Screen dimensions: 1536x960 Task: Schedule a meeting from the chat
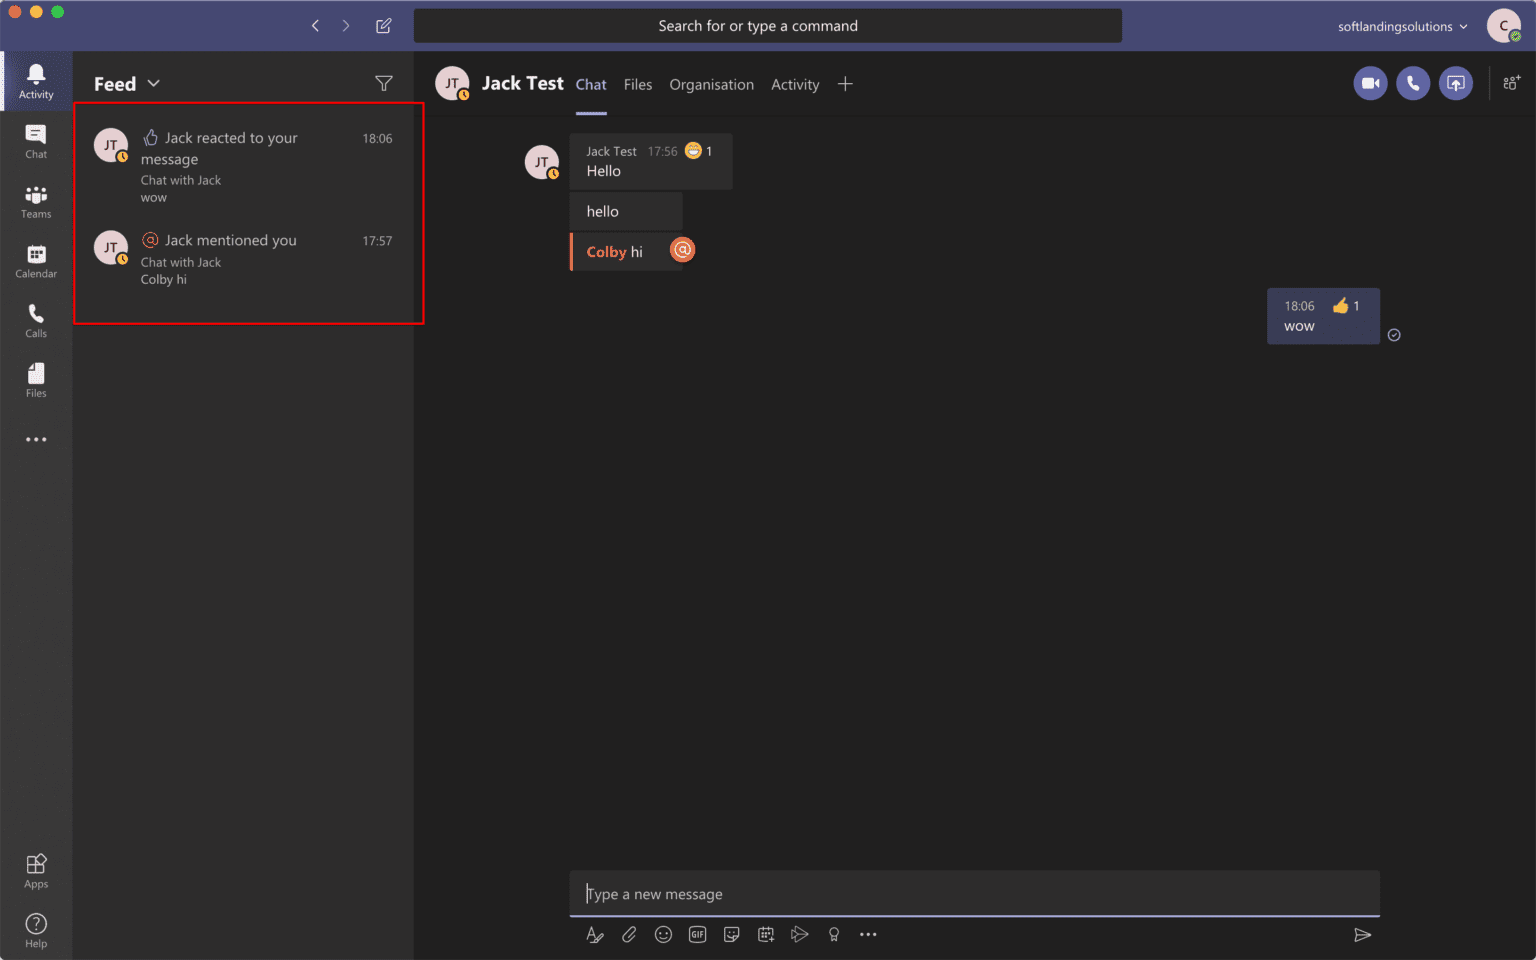click(765, 934)
